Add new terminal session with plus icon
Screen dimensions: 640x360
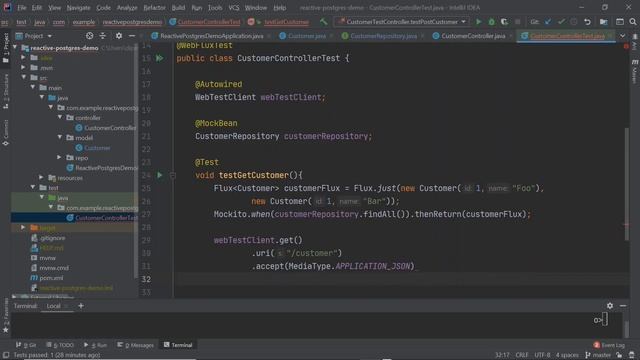[80, 306]
